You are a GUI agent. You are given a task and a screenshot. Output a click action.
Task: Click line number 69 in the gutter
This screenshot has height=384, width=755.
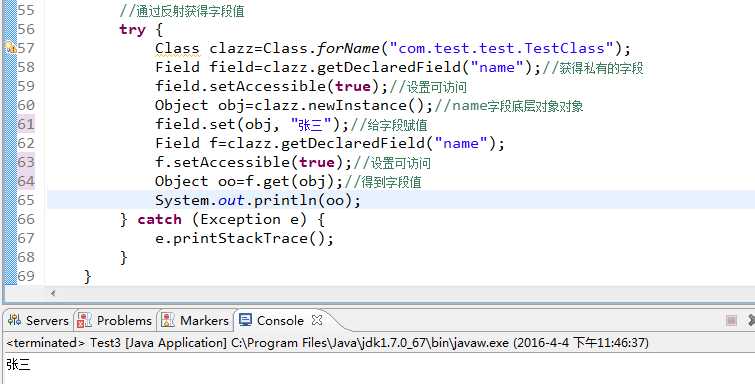[x=26, y=276]
